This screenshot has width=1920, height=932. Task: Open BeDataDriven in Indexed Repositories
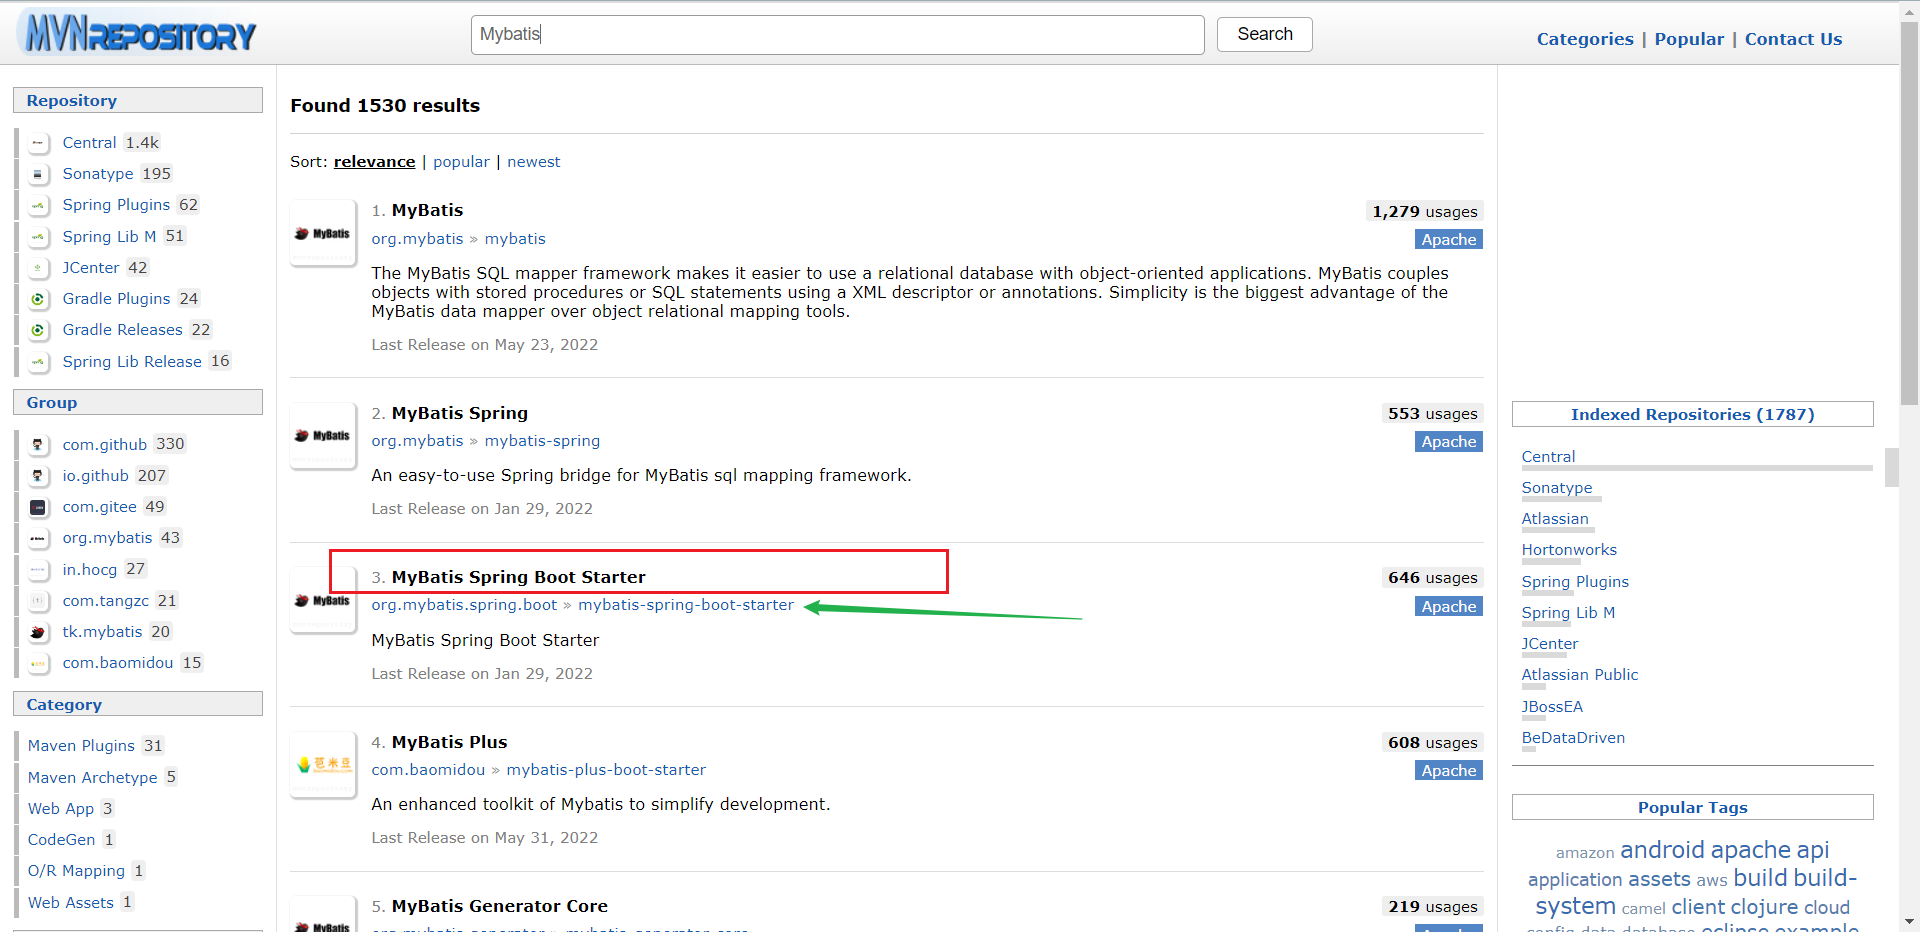[x=1573, y=738]
